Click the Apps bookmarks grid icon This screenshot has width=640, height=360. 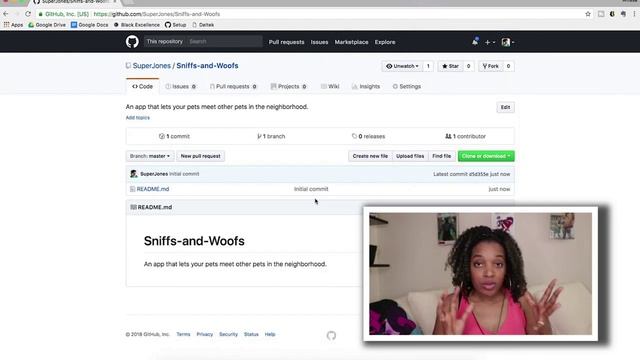tap(7, 25)
